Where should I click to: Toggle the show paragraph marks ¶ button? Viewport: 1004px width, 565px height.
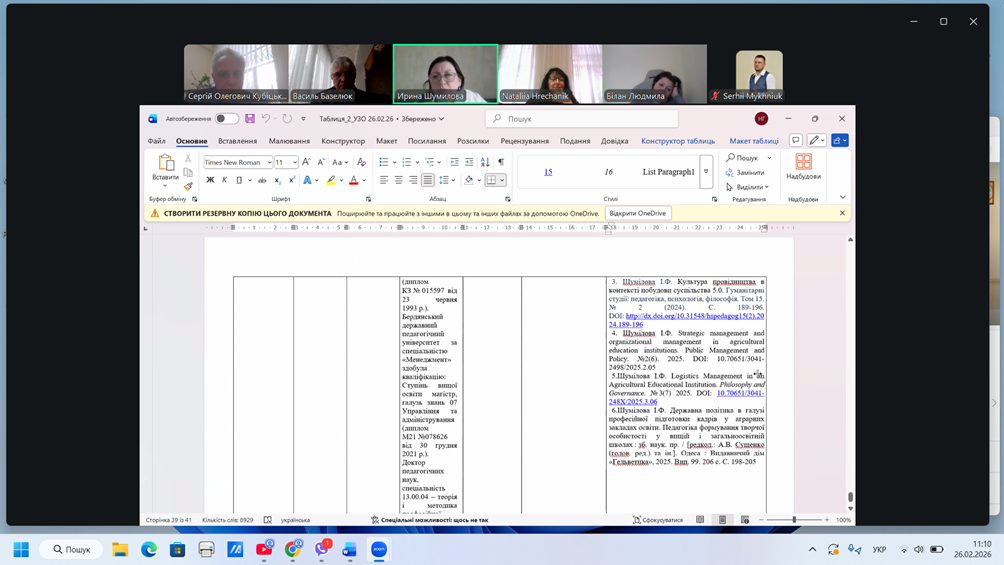[501, 162]
